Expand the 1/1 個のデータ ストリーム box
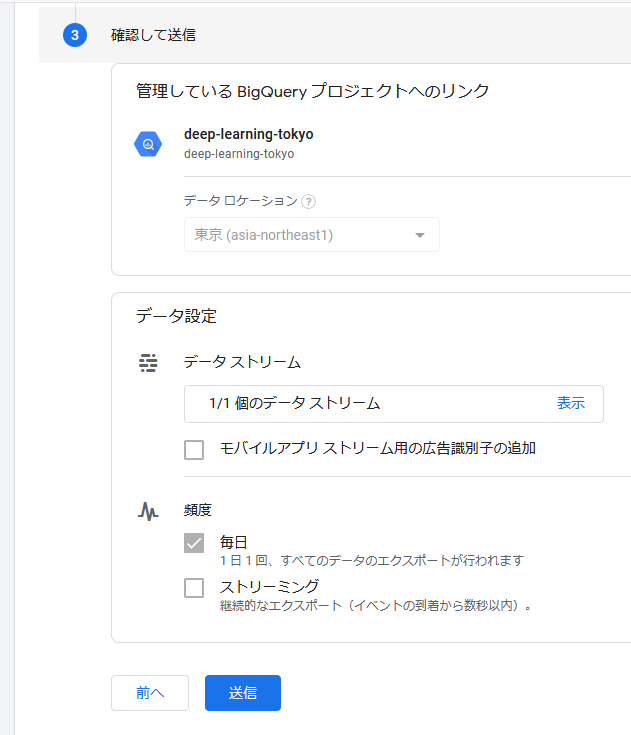This screenshot has width=631, height=735. pos(394,404)
